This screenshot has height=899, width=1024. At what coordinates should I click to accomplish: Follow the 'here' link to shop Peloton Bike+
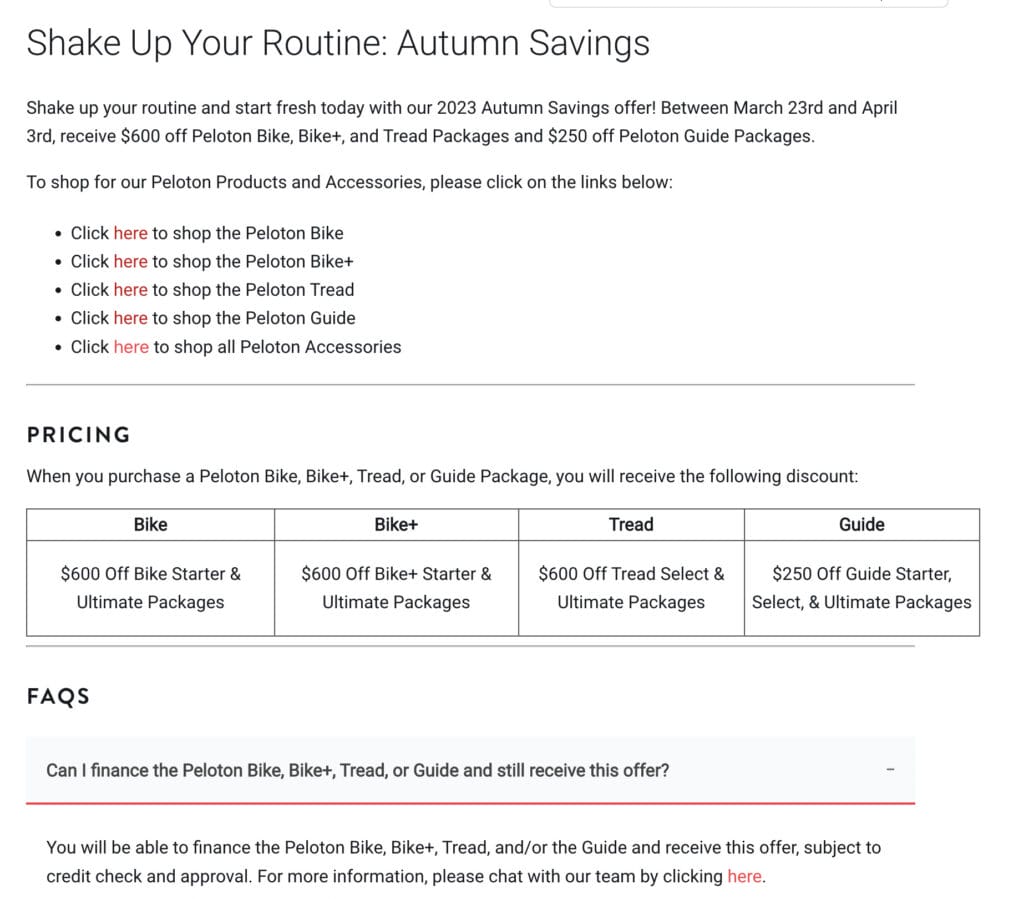pos(130,261)
